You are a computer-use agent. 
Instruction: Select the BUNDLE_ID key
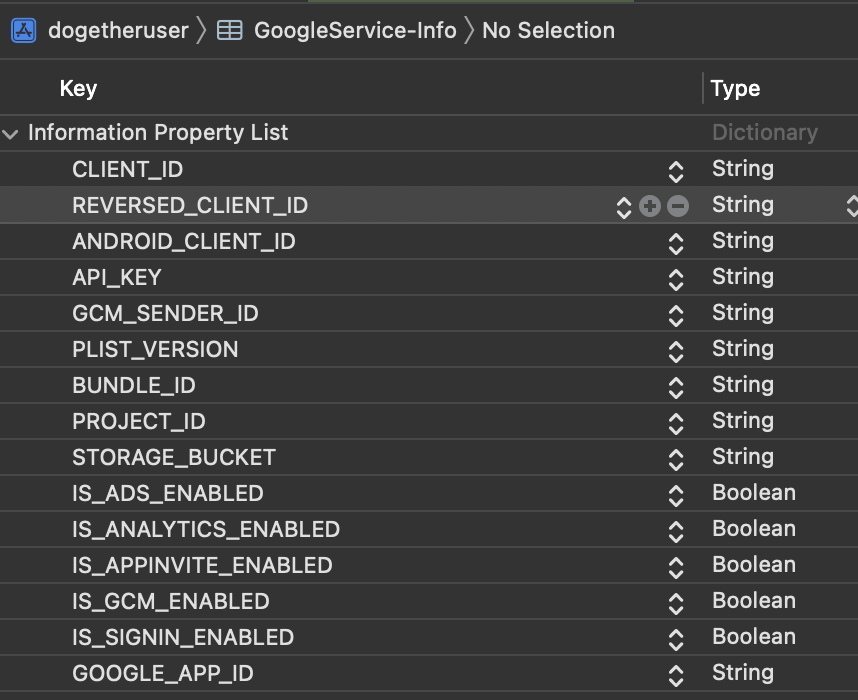(x=134, y=386)
